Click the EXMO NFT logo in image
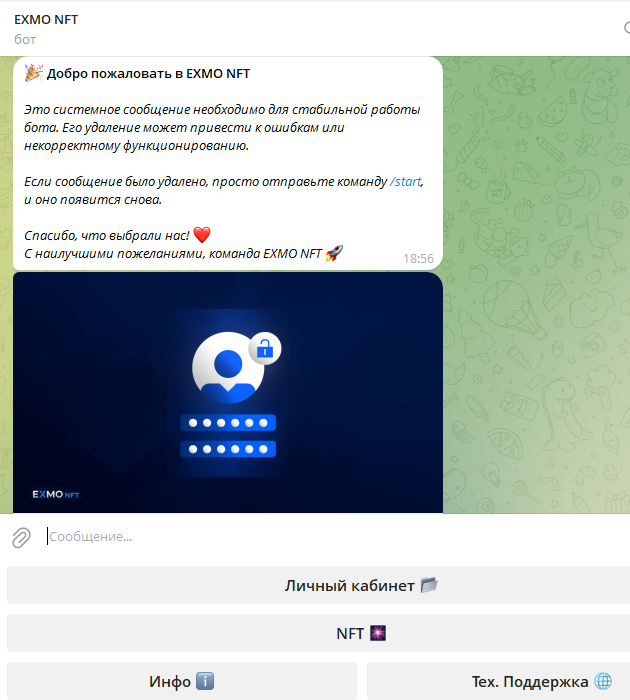The height and width of the screenshot is (700, 630). (x=55, y=494)
